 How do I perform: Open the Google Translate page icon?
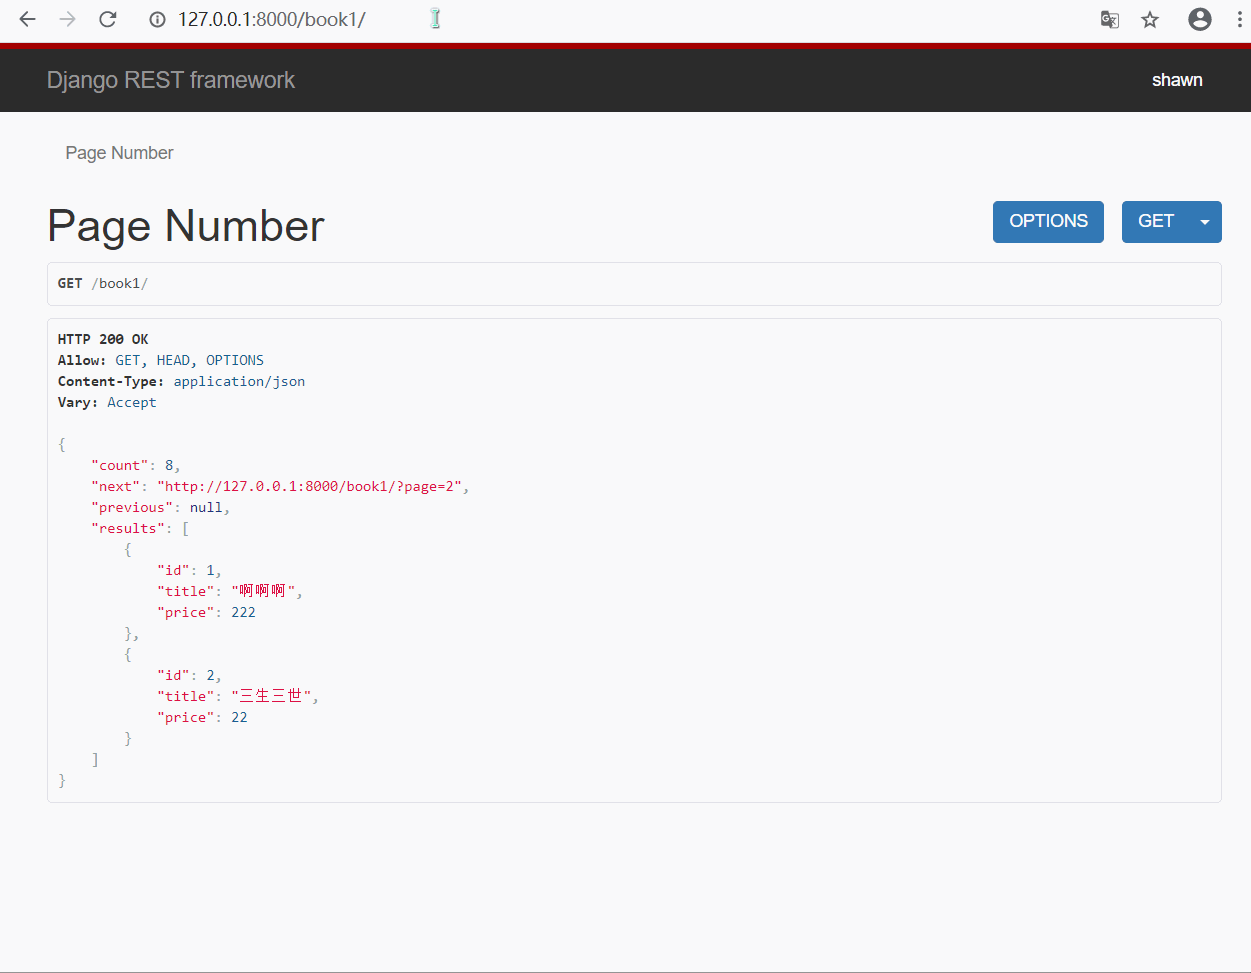1109,20
